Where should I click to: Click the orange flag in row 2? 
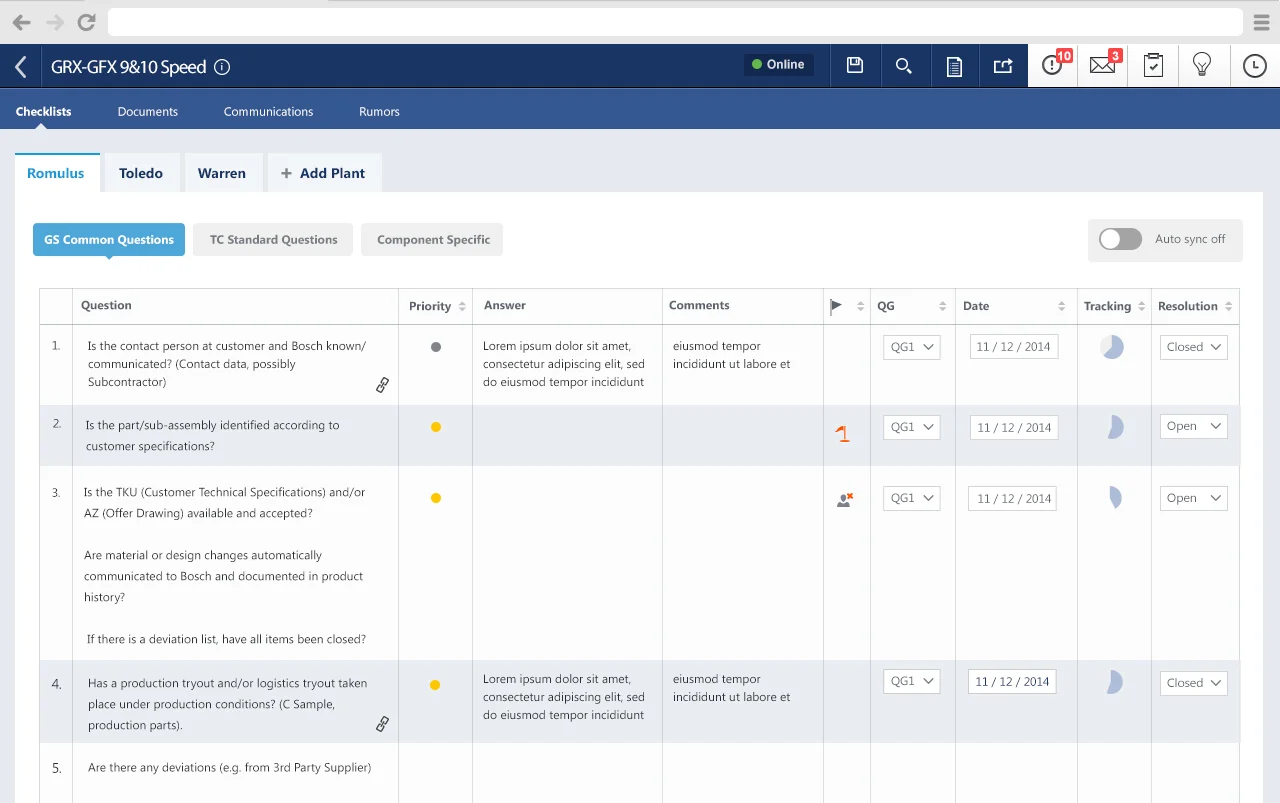[843, 434]
